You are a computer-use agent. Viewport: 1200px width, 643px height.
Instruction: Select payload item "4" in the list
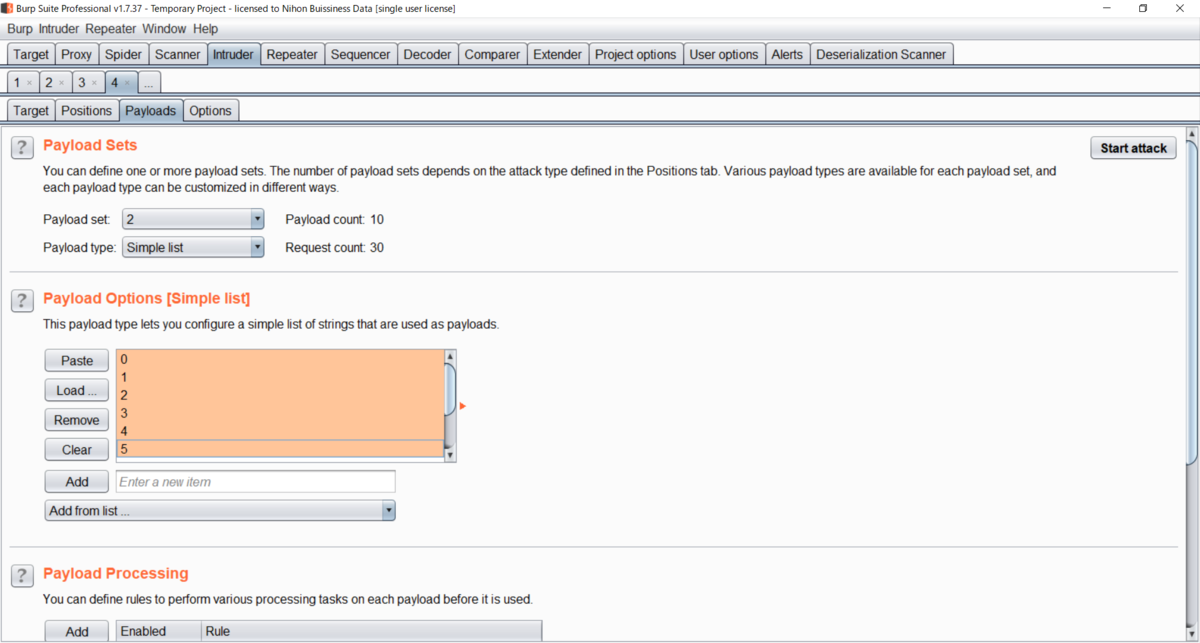[x=280, y=431]
